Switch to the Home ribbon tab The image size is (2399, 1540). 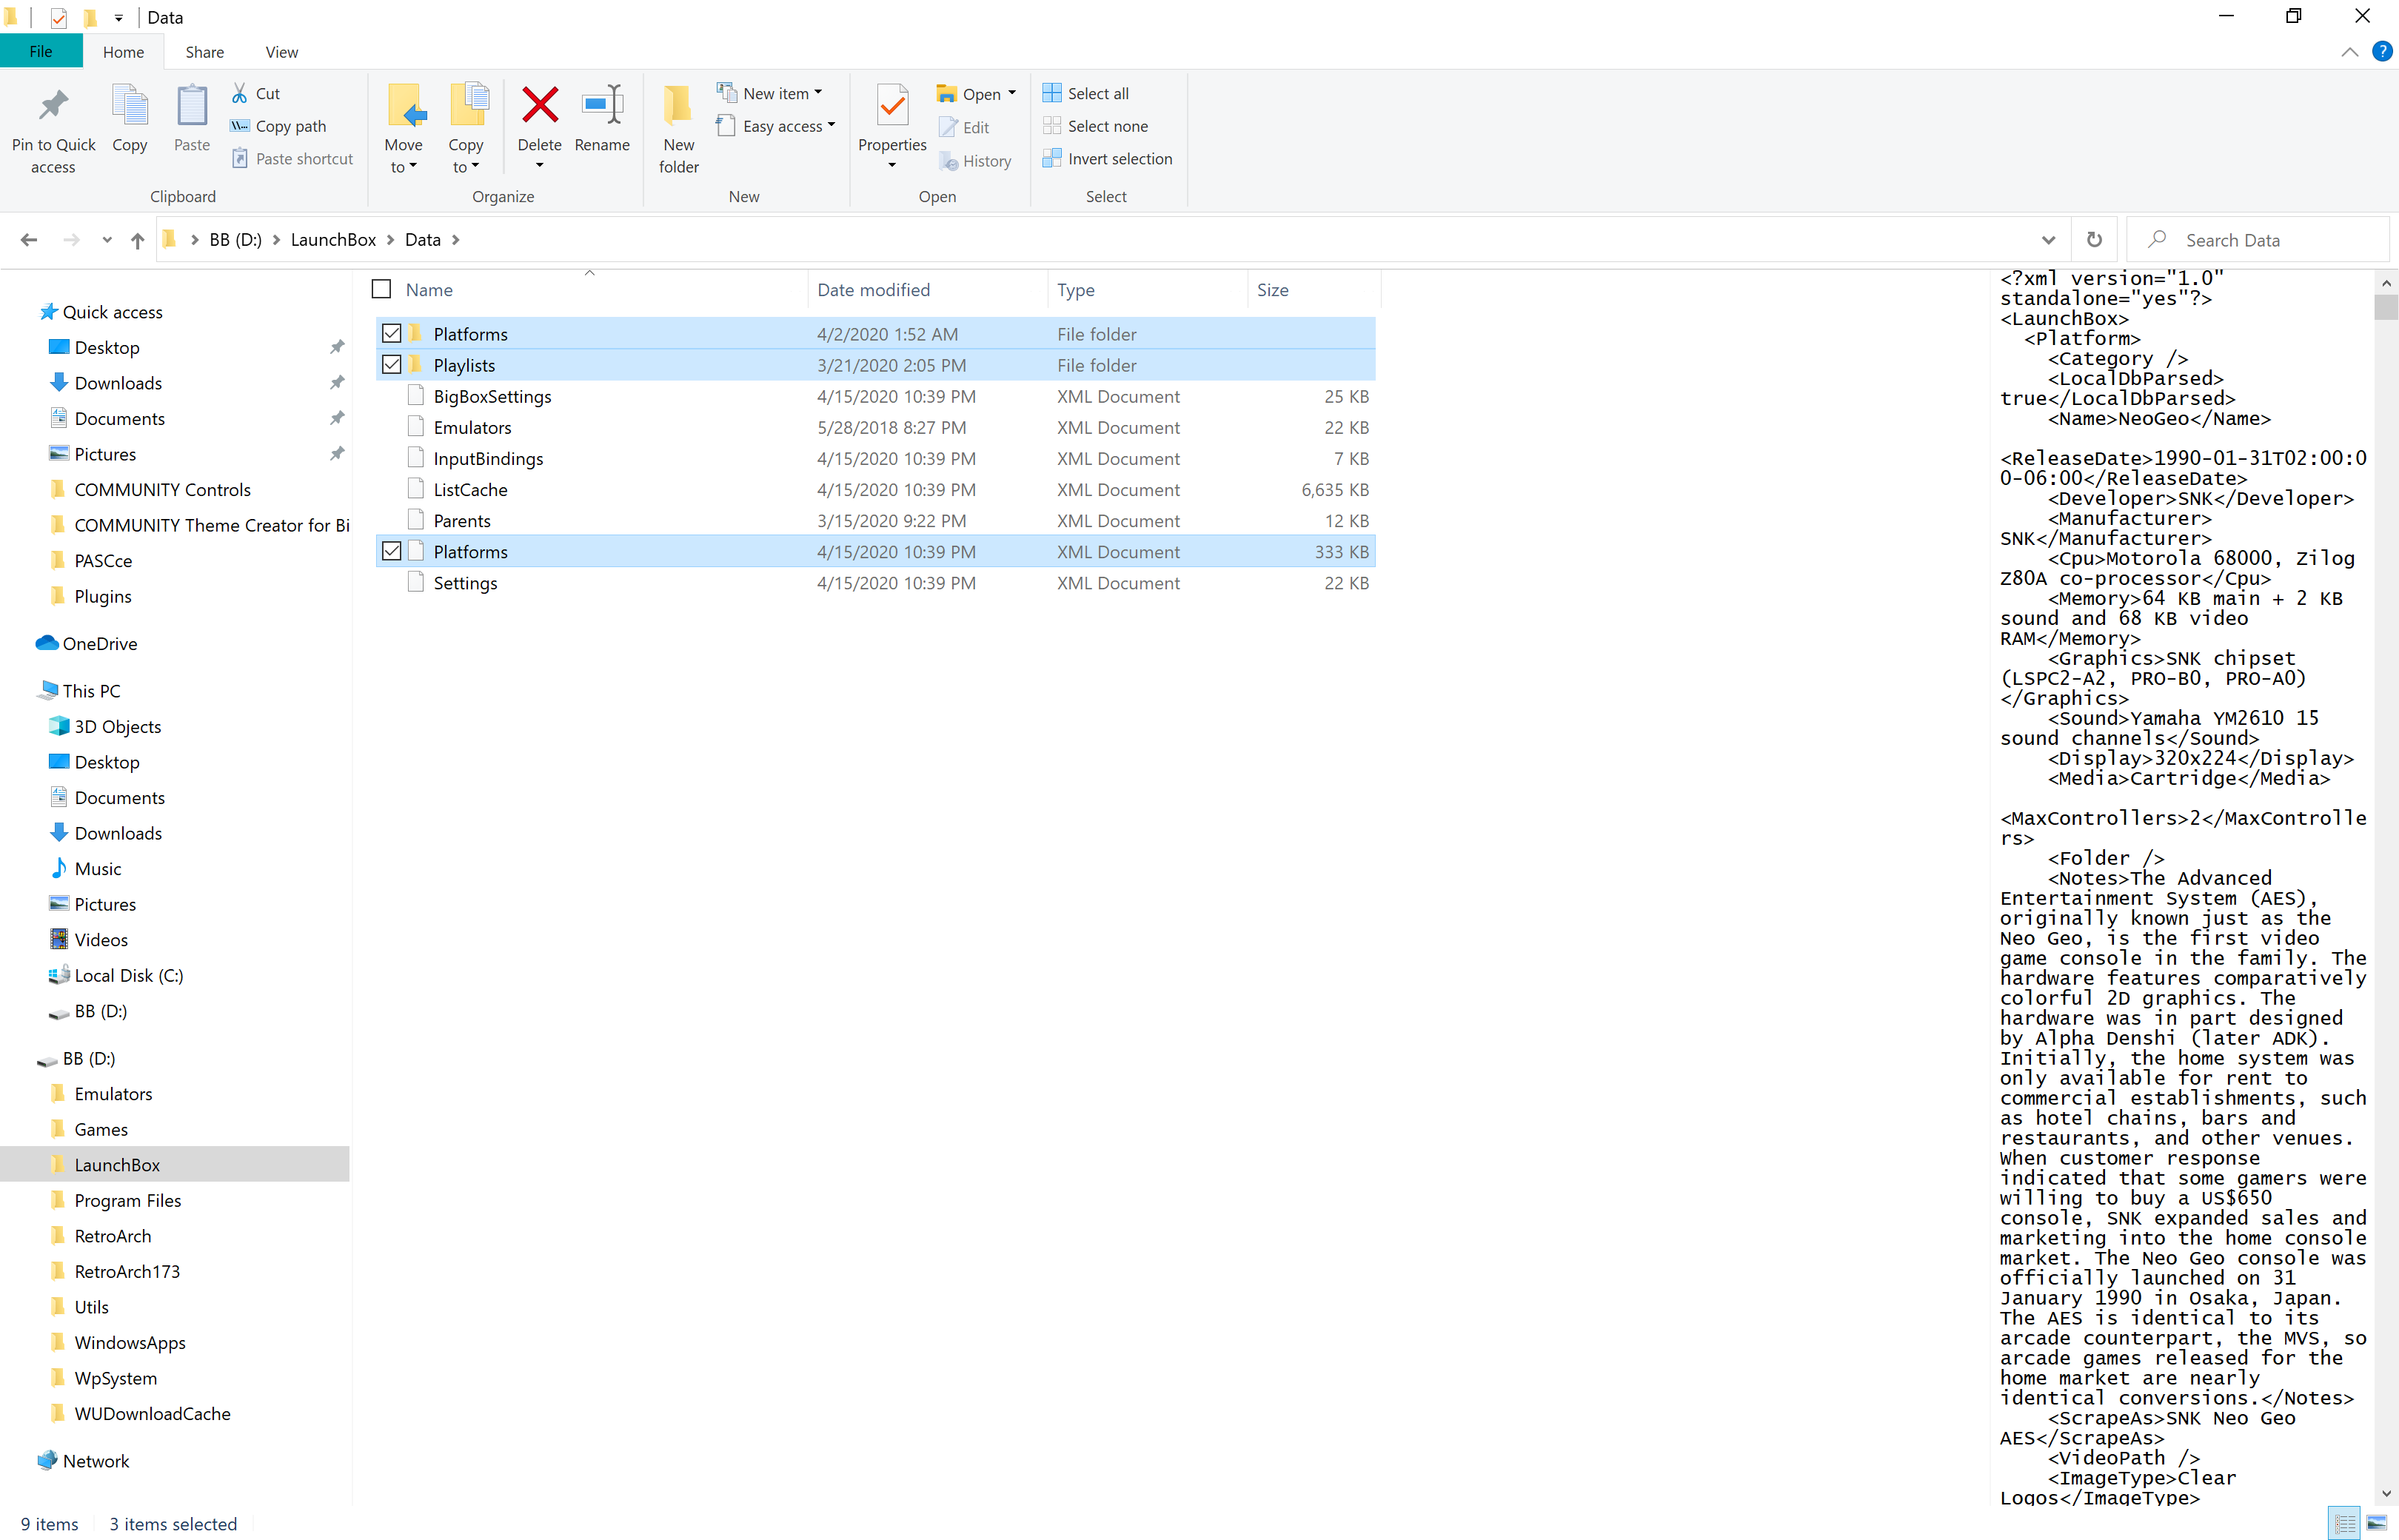click(123, 52)
